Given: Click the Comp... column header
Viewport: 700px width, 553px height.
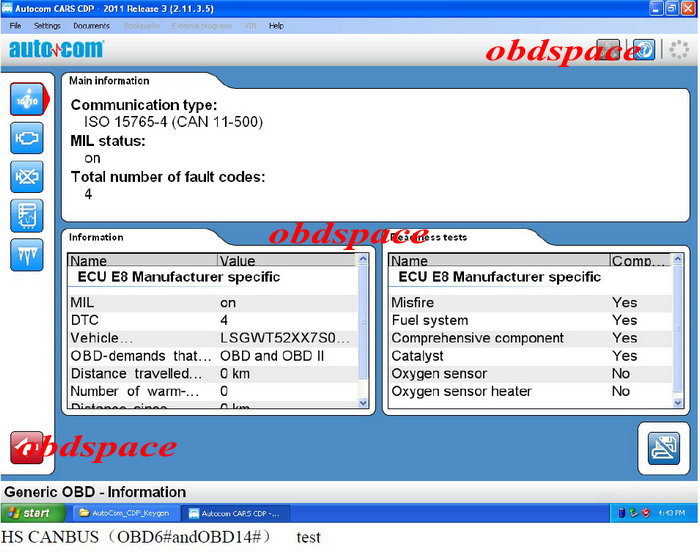Looking at the screenshot, I should 640,260.
